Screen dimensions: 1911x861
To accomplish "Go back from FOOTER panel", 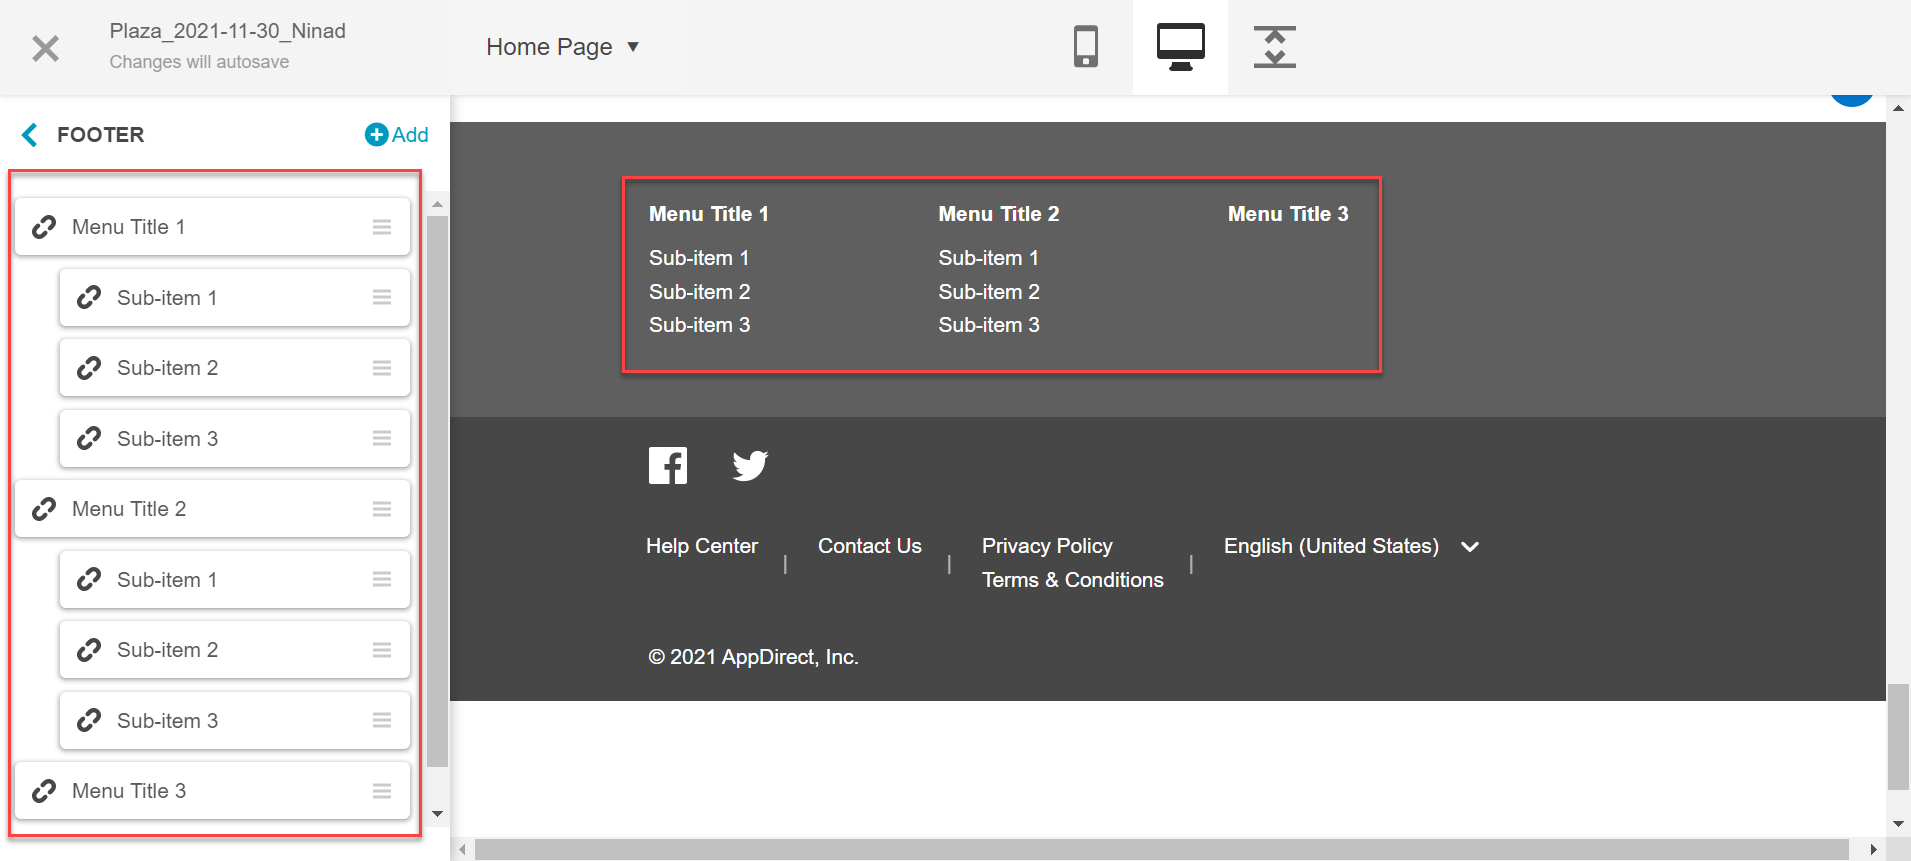I will click(x=30, y=135).
